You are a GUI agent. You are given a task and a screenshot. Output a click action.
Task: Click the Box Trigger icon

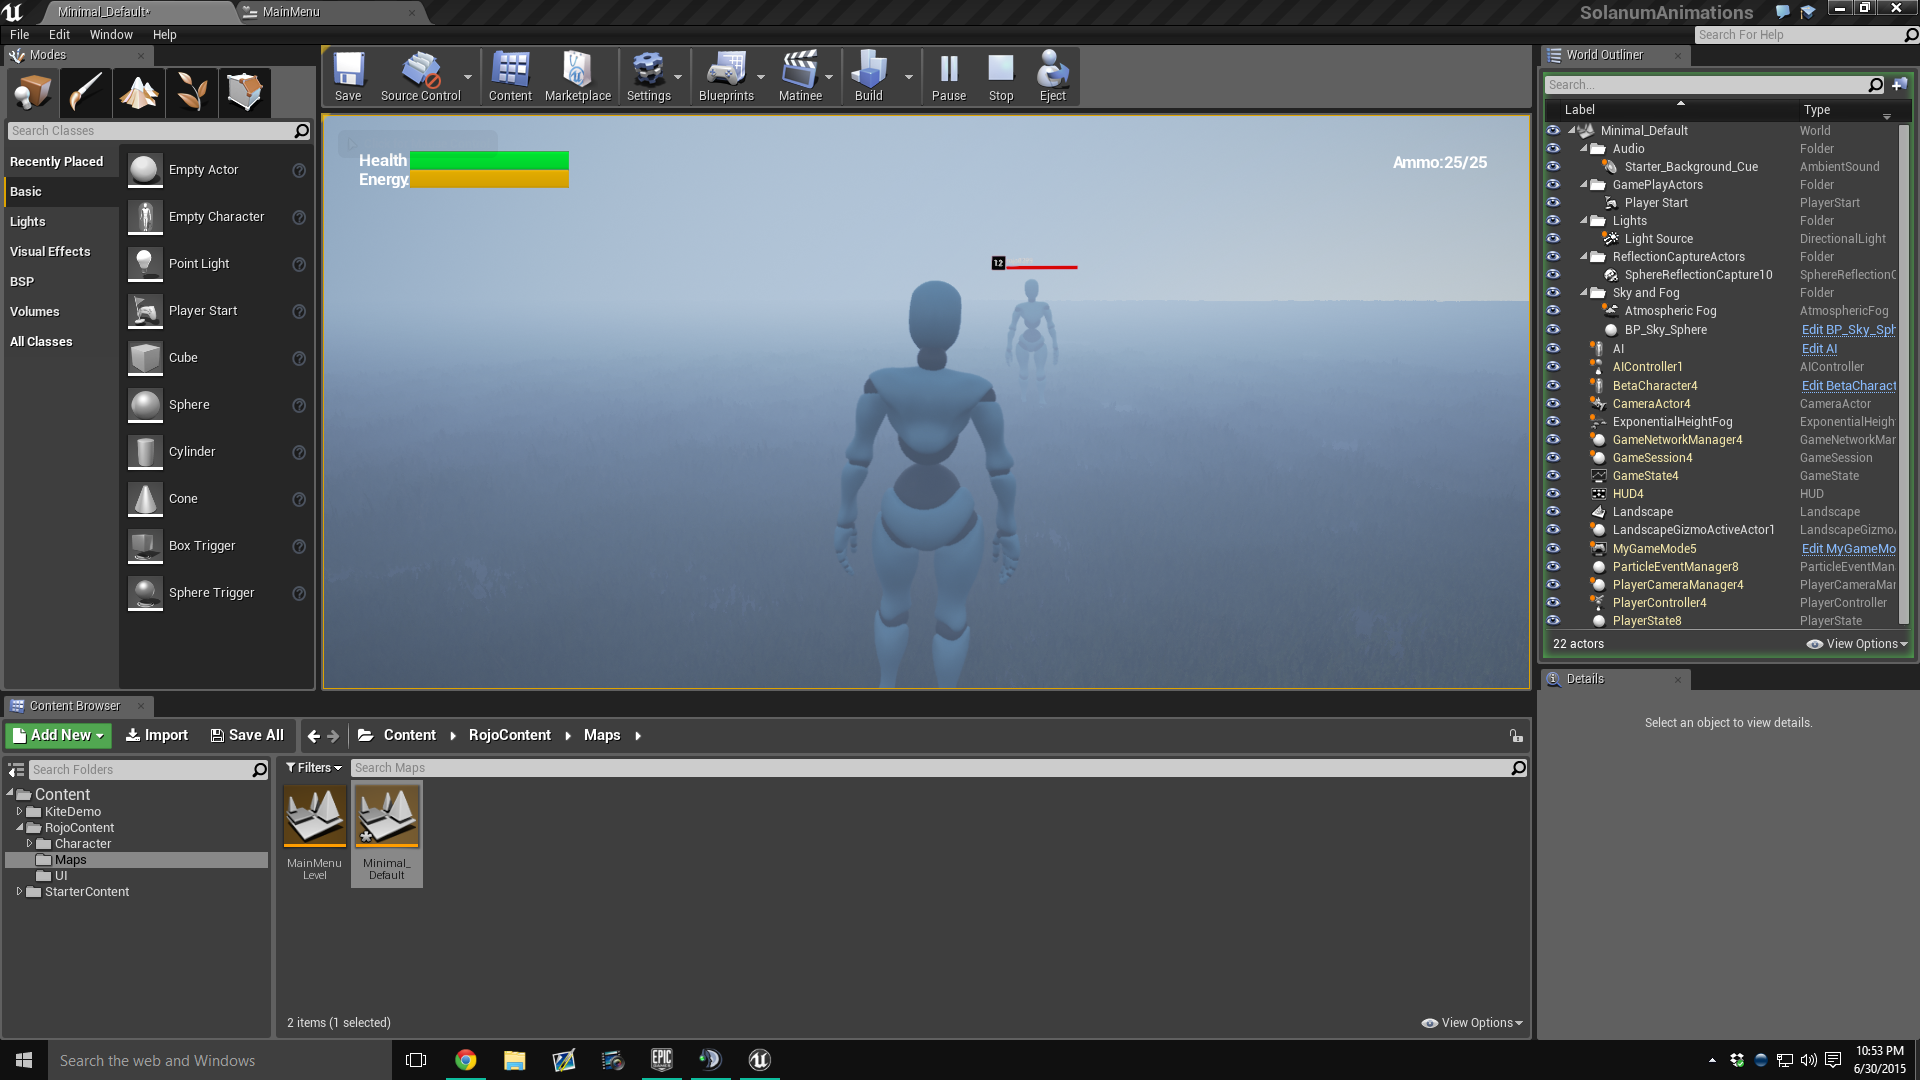click(x=145, y=546)
